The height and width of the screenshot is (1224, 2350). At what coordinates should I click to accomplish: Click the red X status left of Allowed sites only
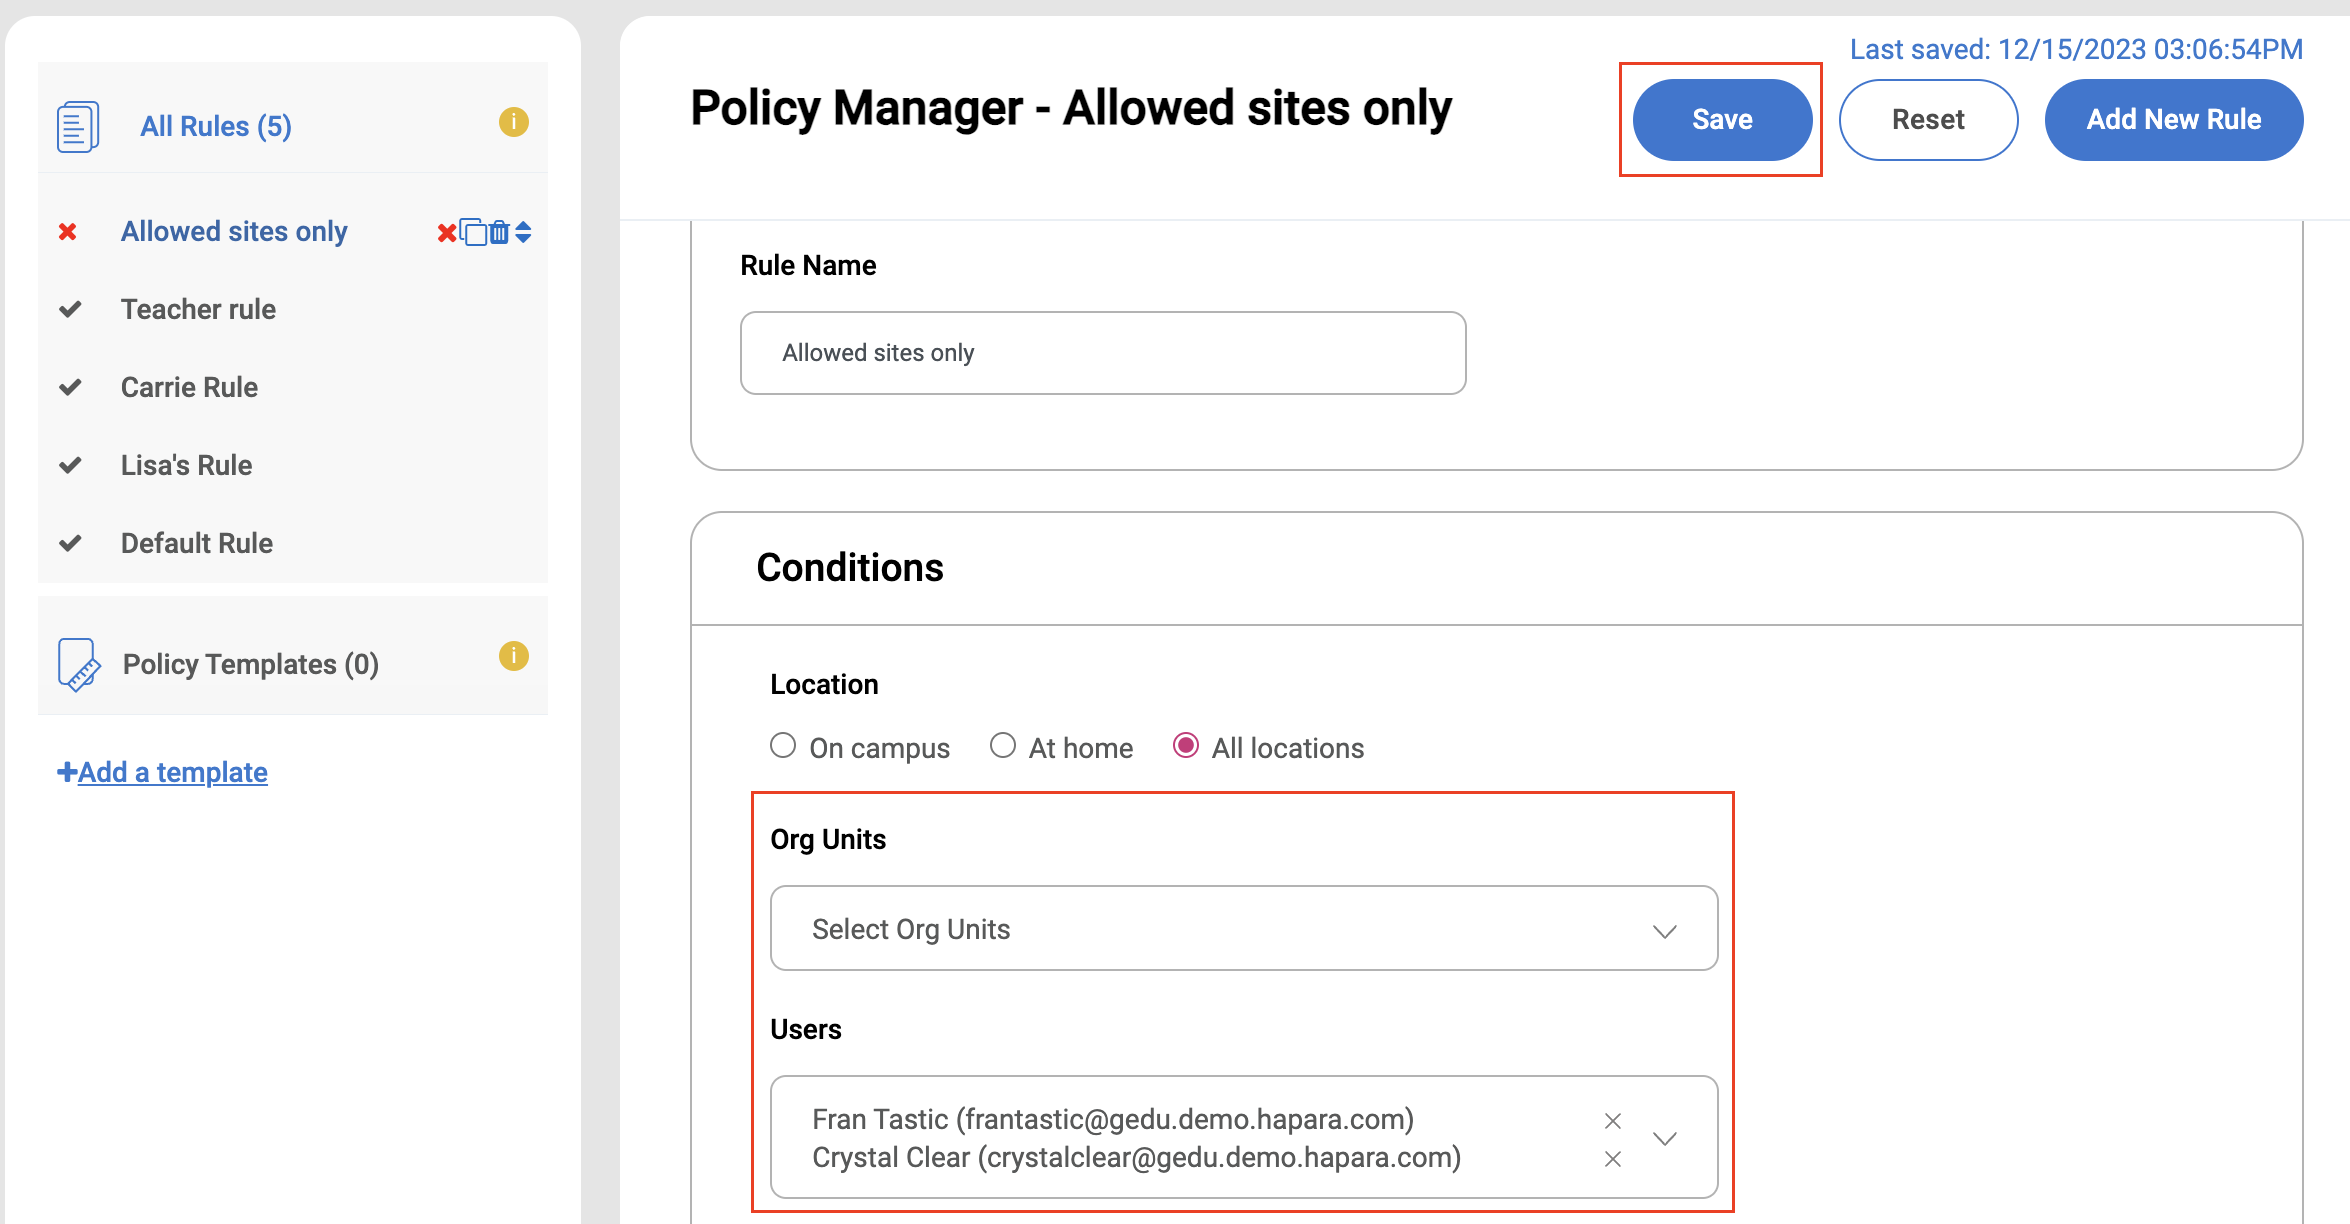pyautogui.click(x=68, y=232)
